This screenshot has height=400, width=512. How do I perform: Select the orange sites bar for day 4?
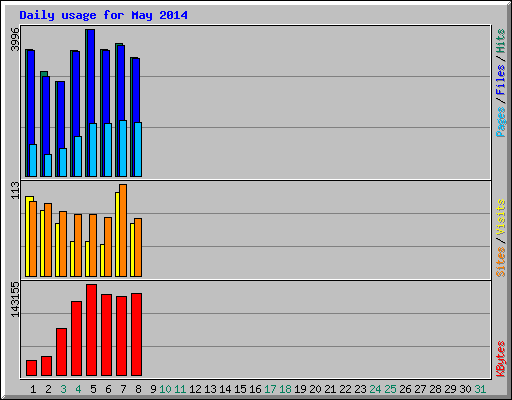(78, 245)
